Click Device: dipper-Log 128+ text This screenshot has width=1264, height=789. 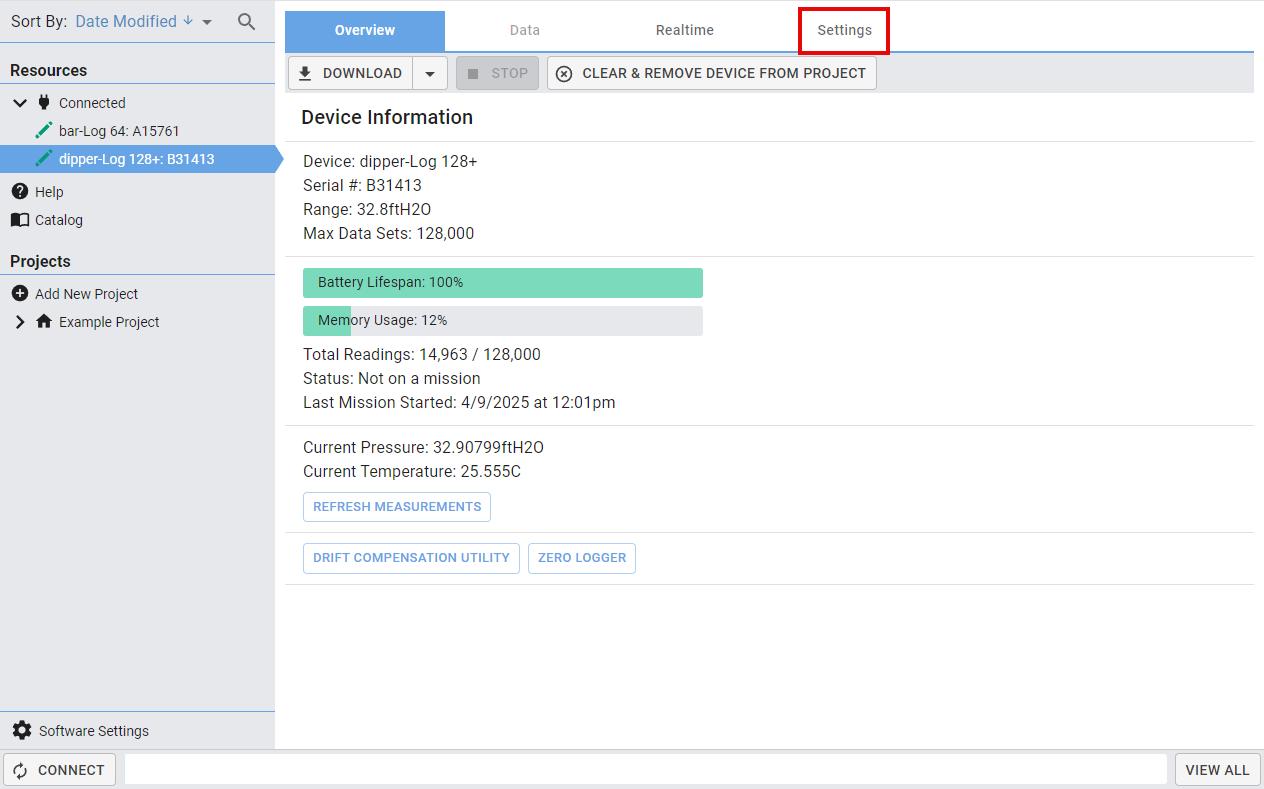coord(390,161)
